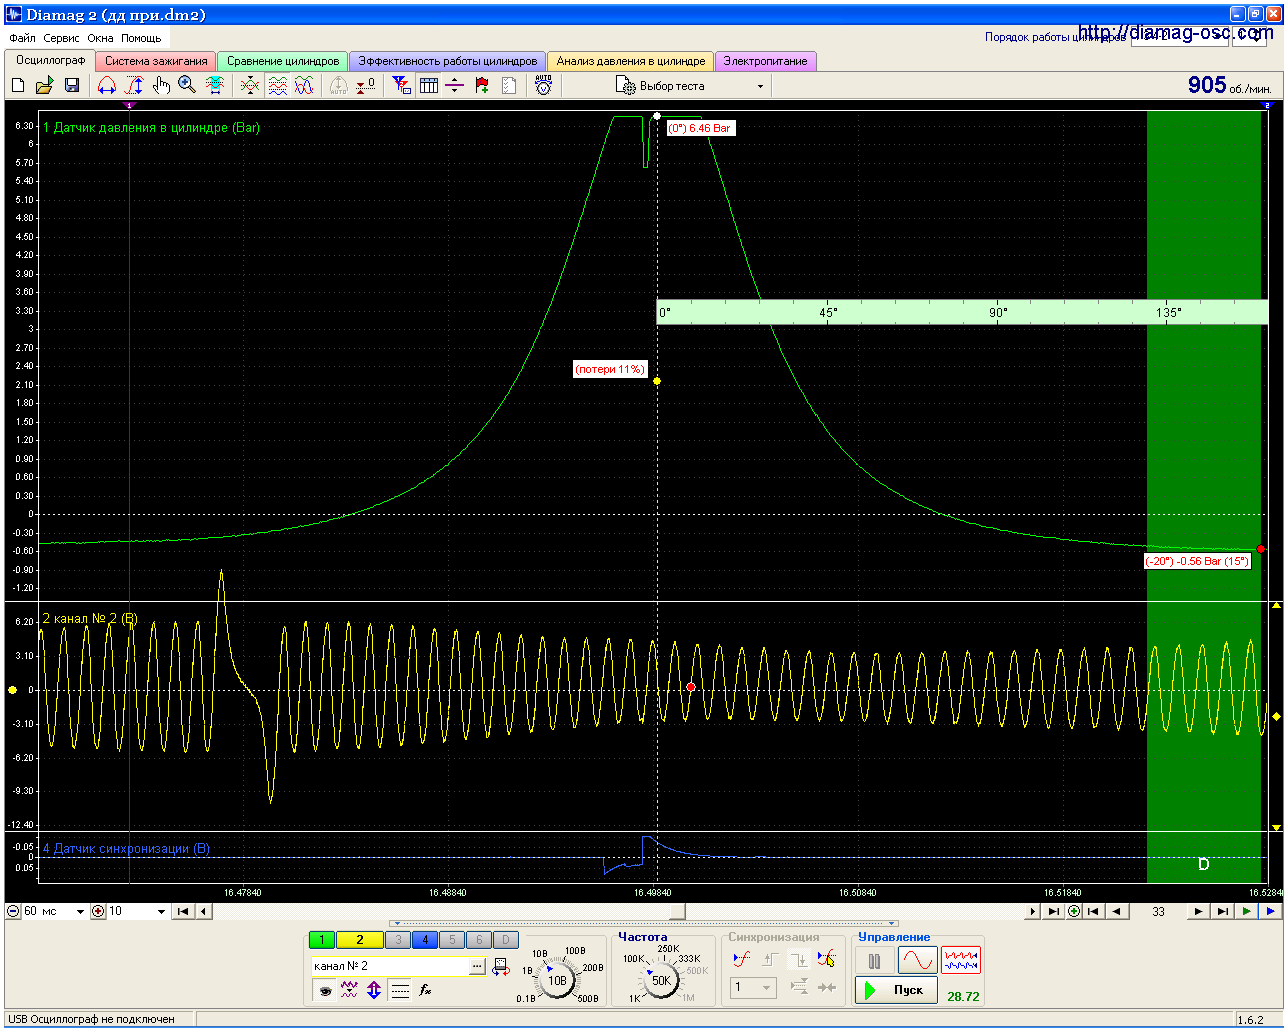The height and width of the screenshot is (1032, 1288).
Task: Toggle the digital channel D button
Action: pos(506,940)
